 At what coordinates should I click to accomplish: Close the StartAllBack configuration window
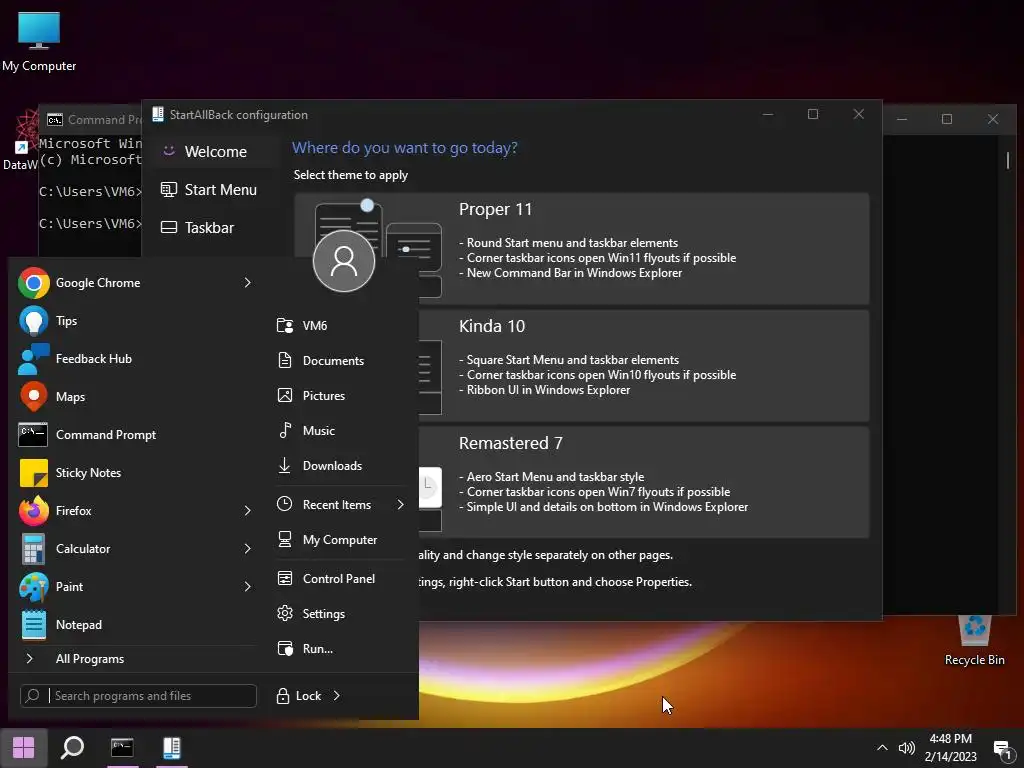tap(859, 114)
